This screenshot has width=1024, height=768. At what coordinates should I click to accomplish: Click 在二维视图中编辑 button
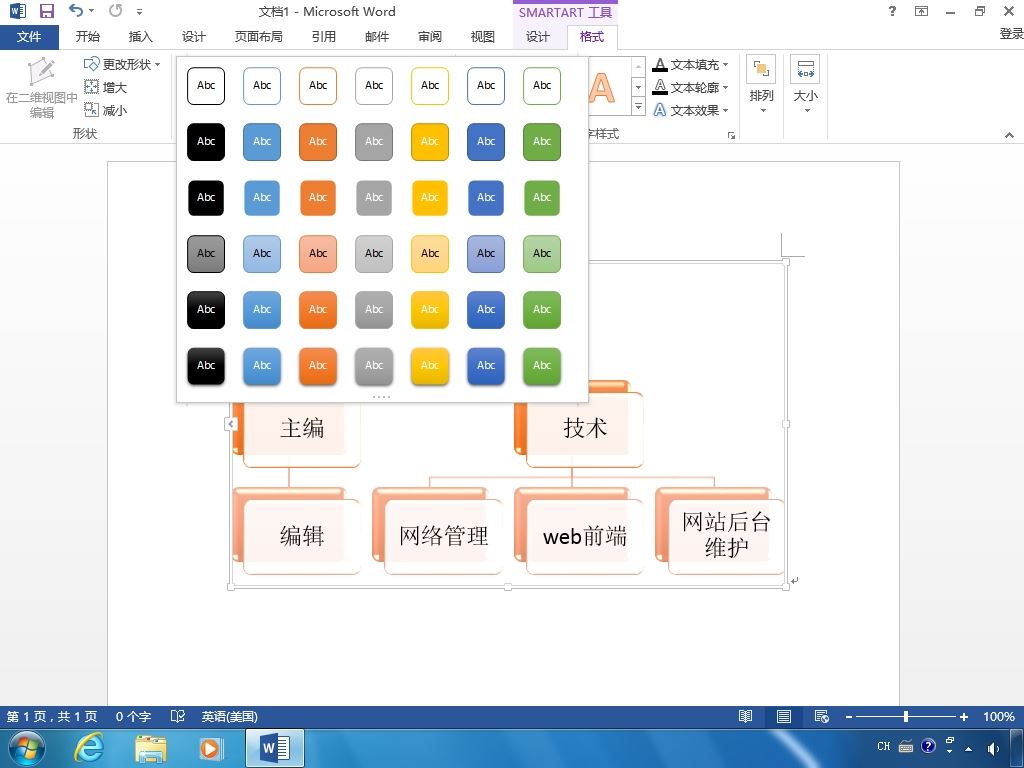pos(41,88)
